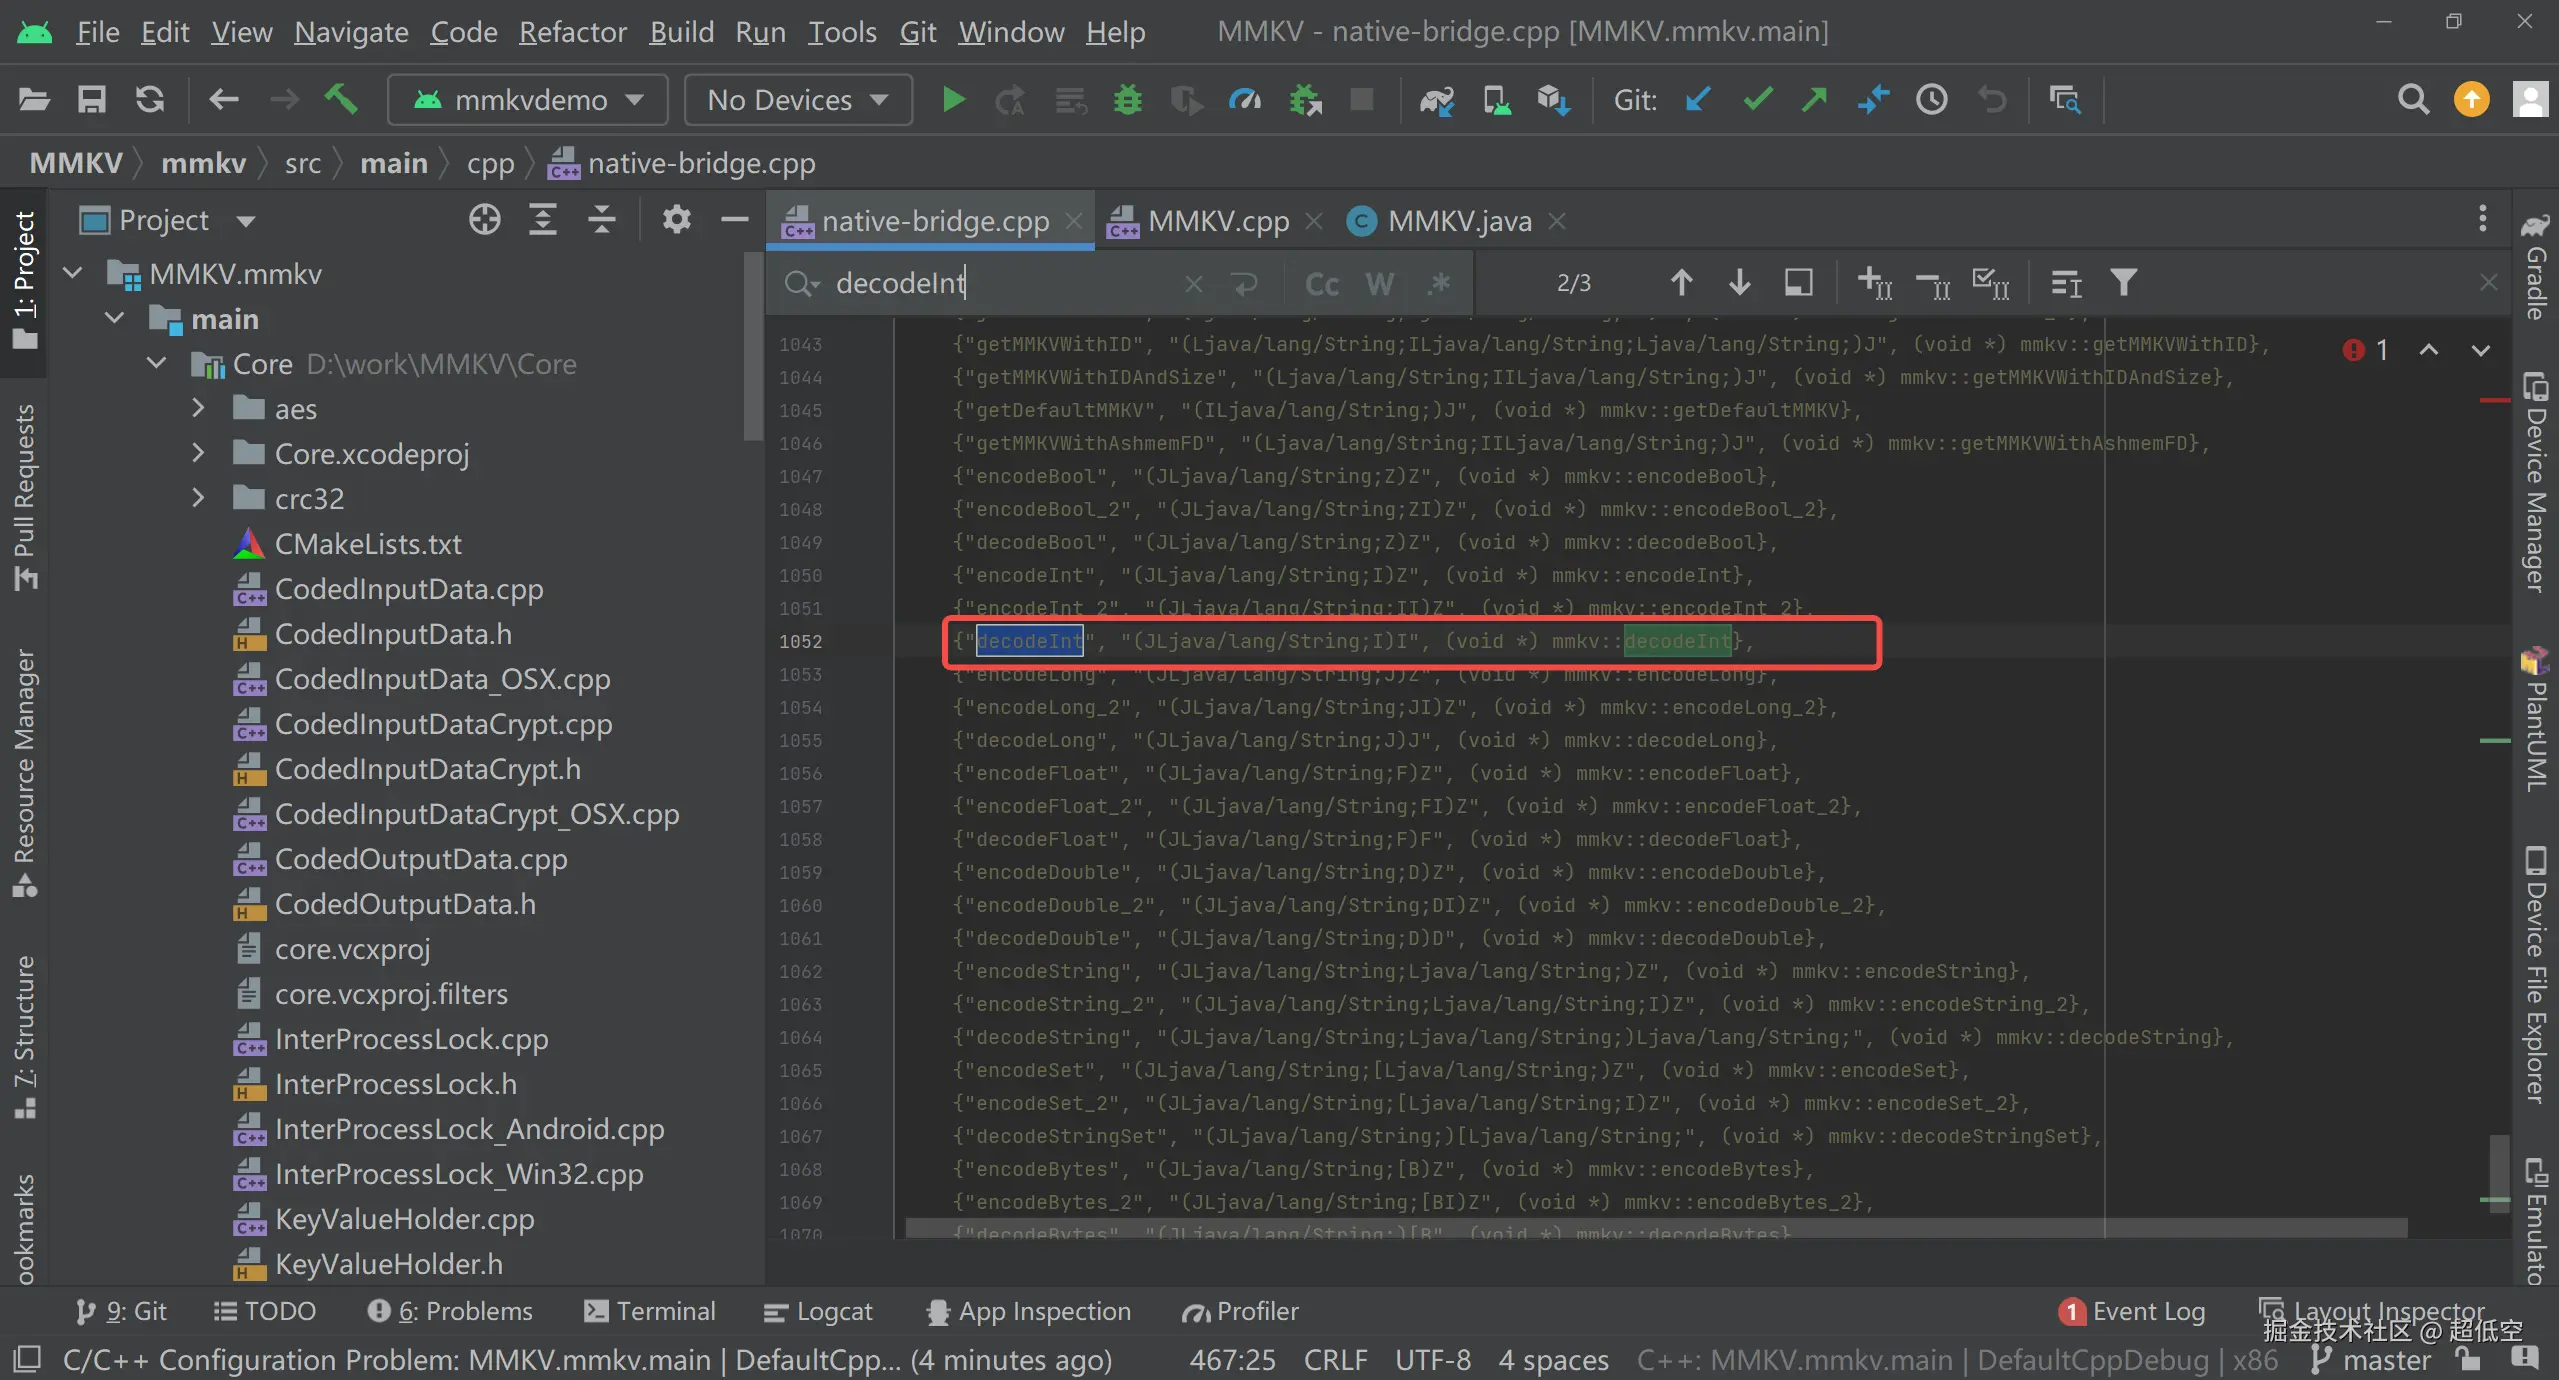Open the mmkvdemo run configuration dropdown
Viewport: 2559px width, 1380px height.
[x=528, y=100]
